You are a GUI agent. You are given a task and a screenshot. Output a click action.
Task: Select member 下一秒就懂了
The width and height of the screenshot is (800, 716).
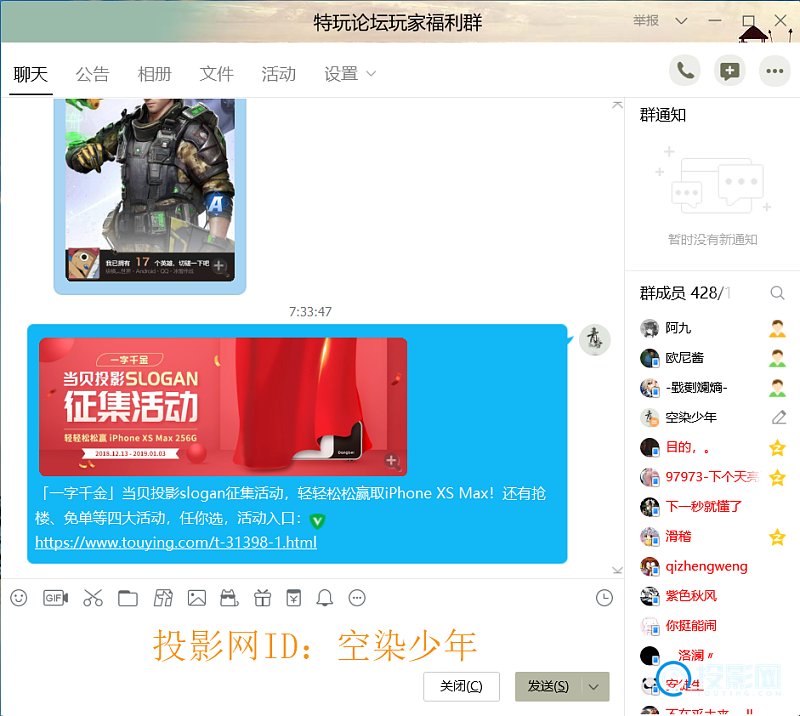tap(710, 507)
